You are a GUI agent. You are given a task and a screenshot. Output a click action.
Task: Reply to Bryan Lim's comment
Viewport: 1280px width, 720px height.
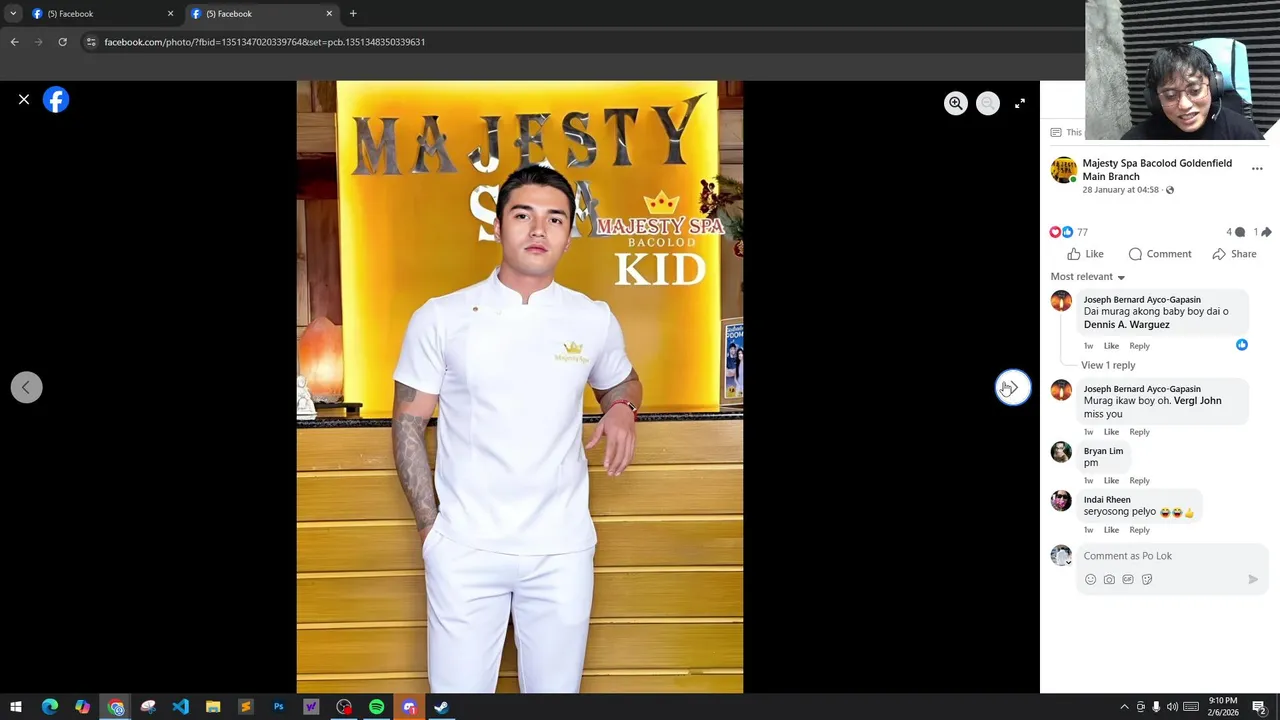pos(1139,481)
